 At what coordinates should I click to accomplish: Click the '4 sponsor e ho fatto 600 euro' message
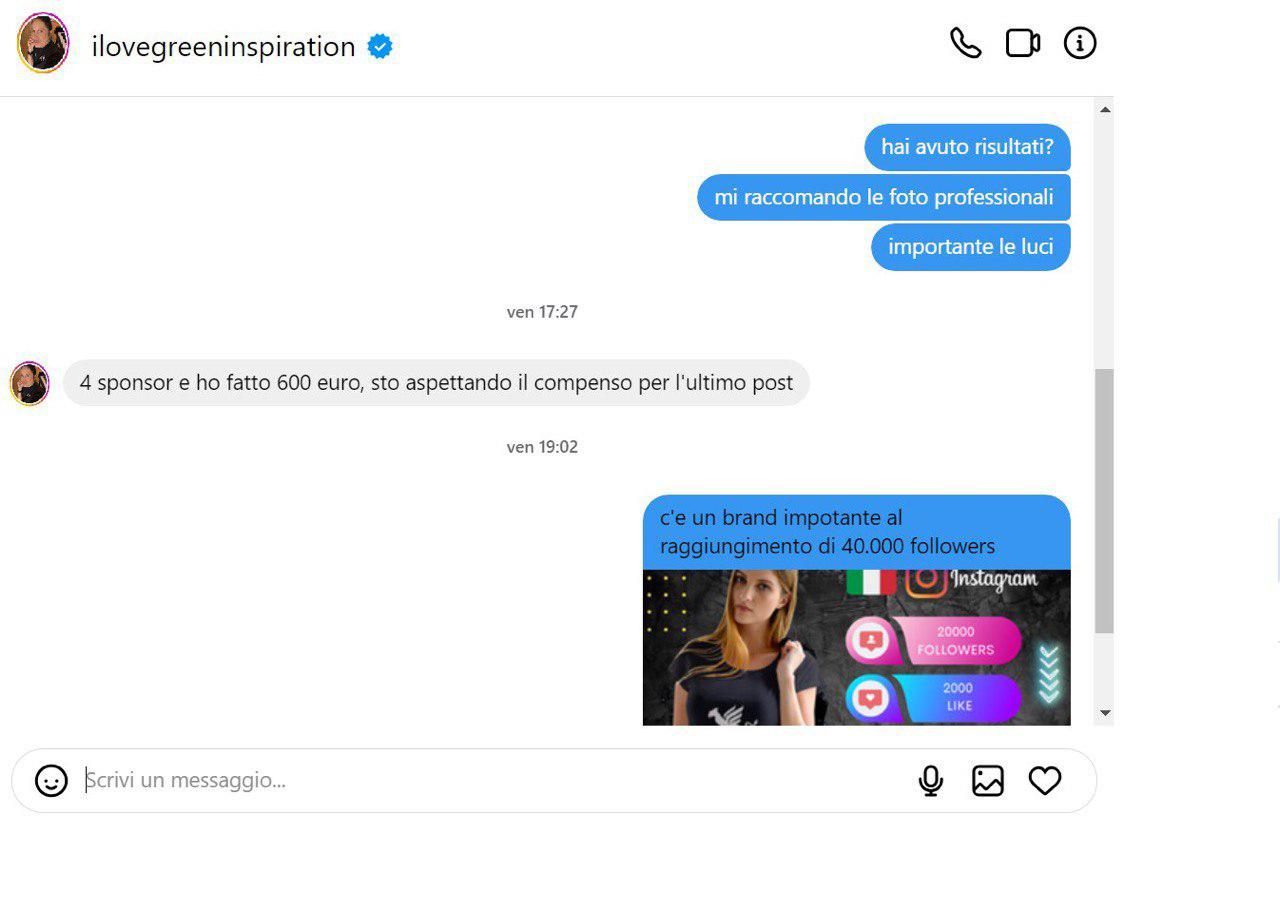(x=436, y=383)
